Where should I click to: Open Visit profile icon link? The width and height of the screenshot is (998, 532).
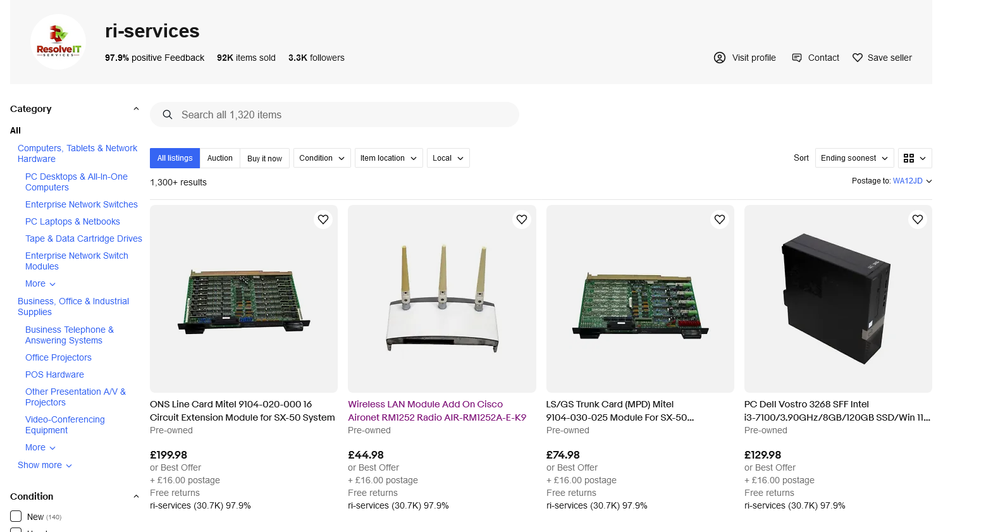pyautogui.click(x=719, y=58)
